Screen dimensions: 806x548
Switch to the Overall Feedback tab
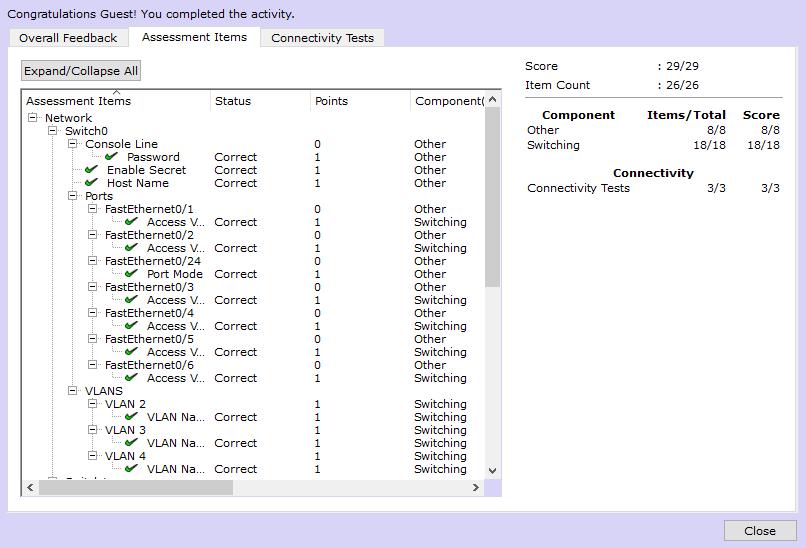coord(68,38)
